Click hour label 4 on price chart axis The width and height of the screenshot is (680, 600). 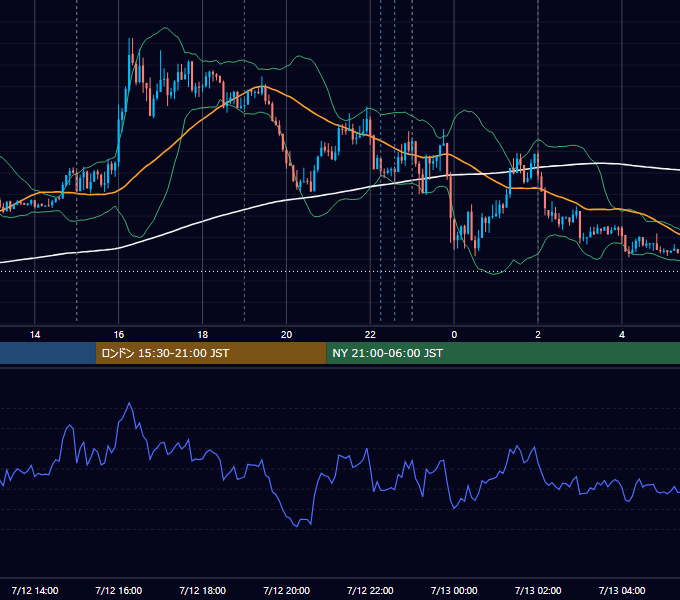click(x=622, y=335)
